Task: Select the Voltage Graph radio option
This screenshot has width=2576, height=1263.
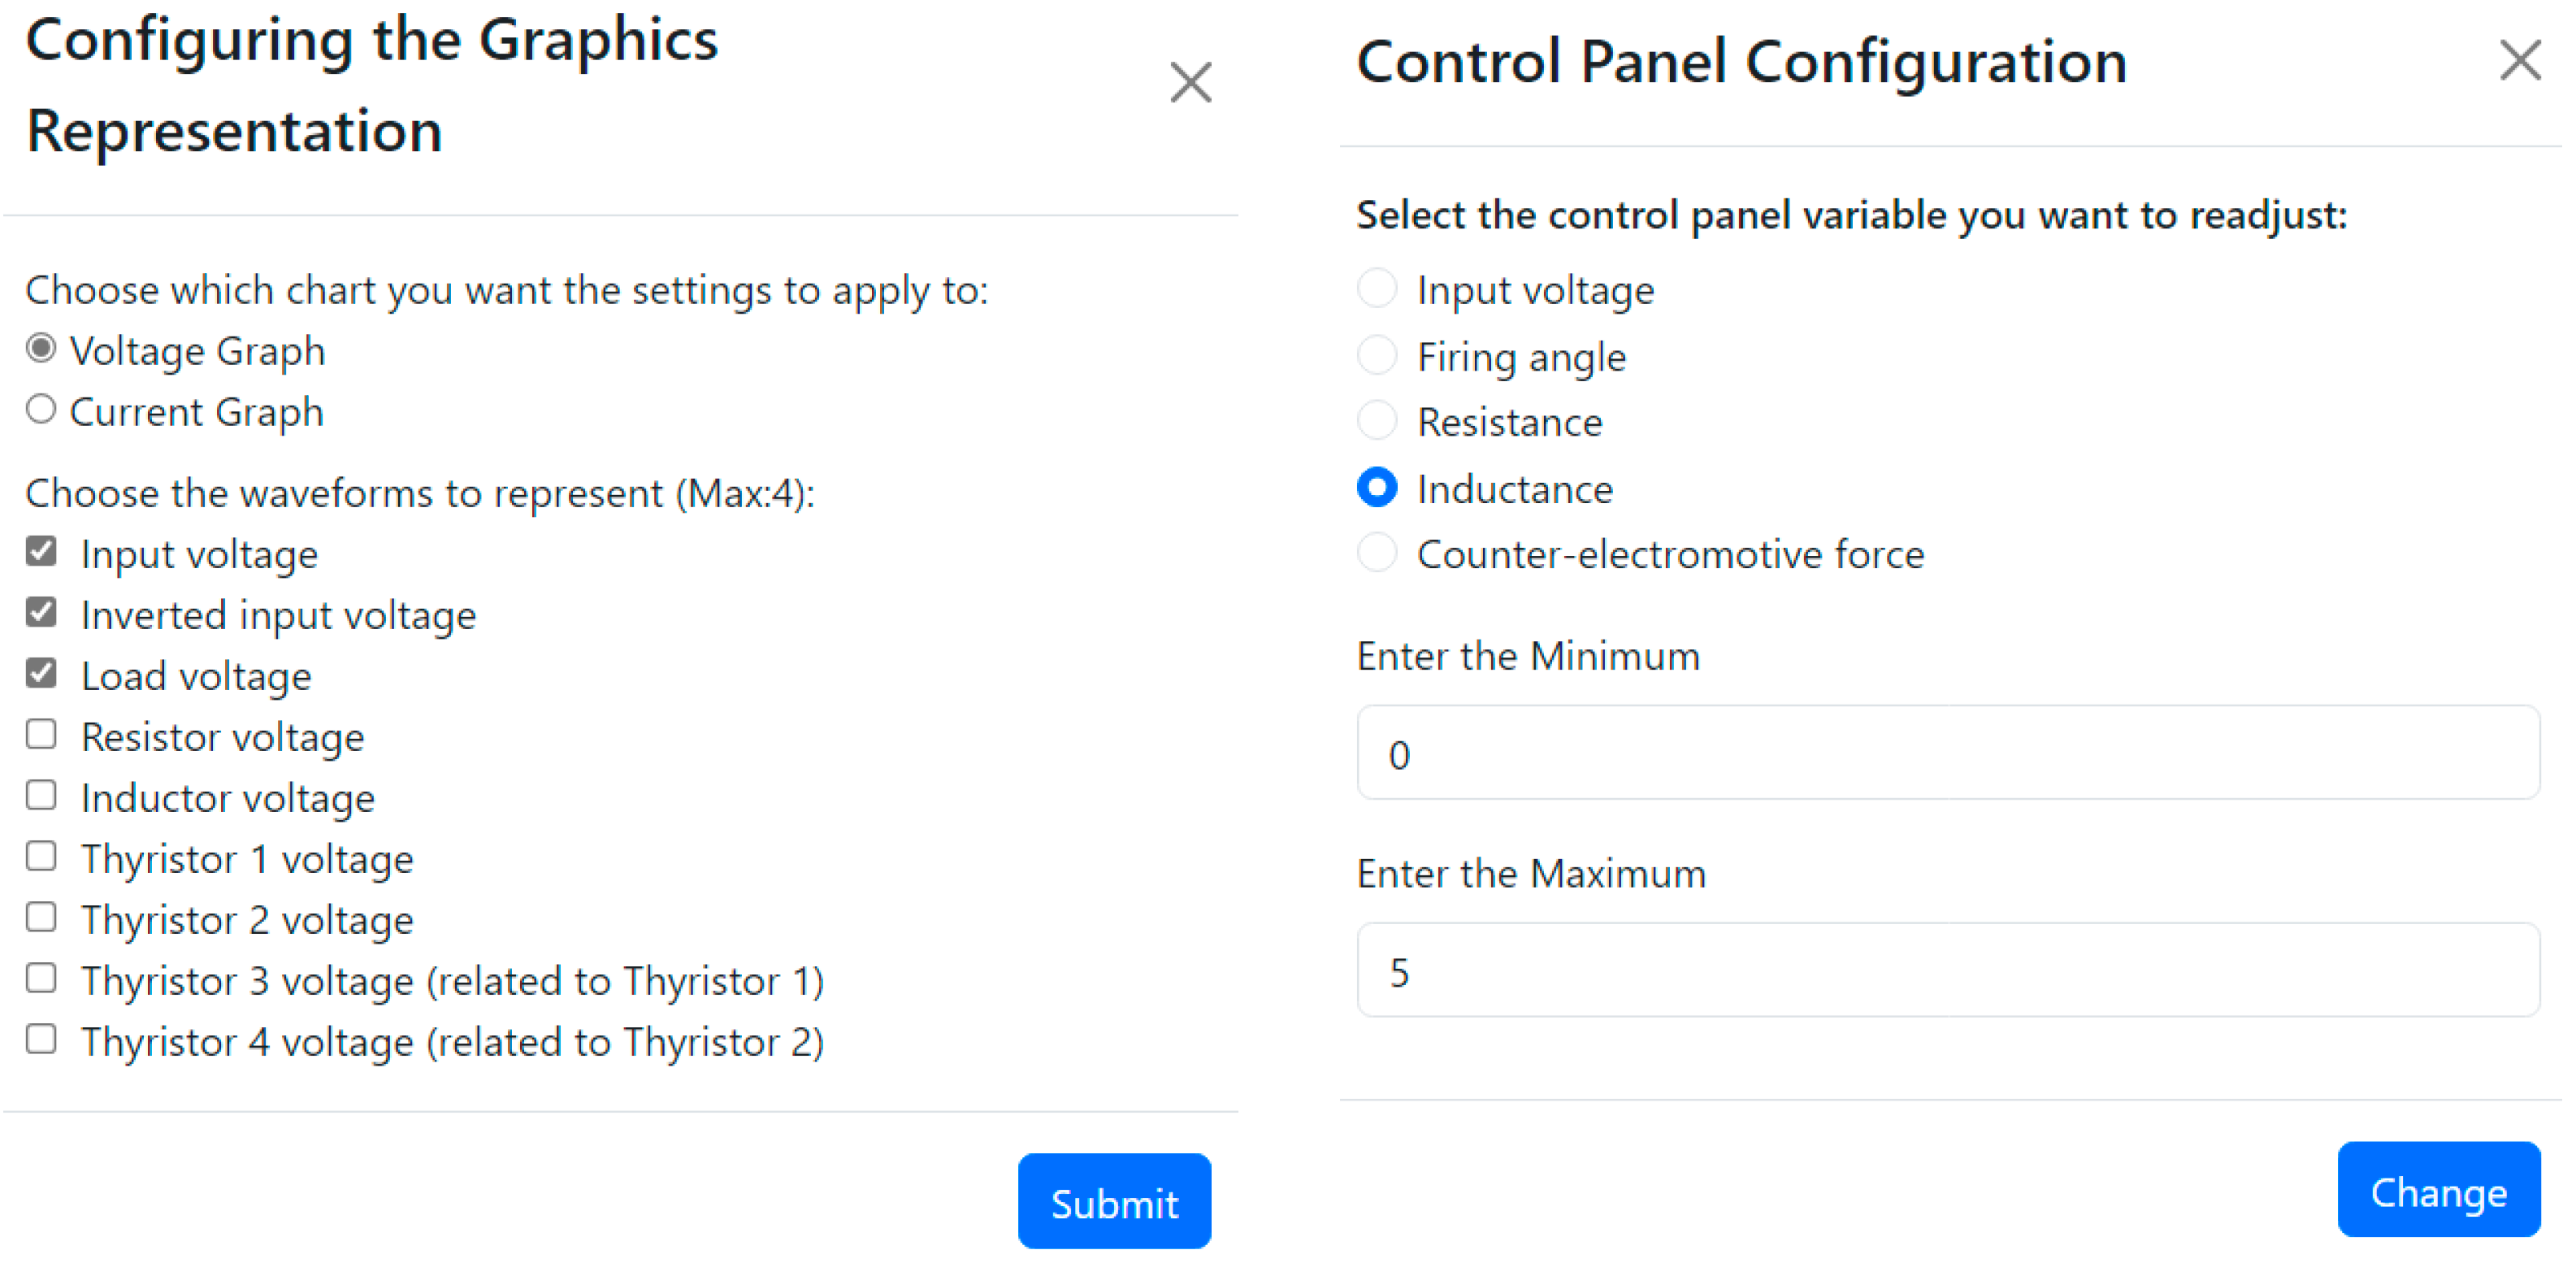Action: click(x=41, y=349)
